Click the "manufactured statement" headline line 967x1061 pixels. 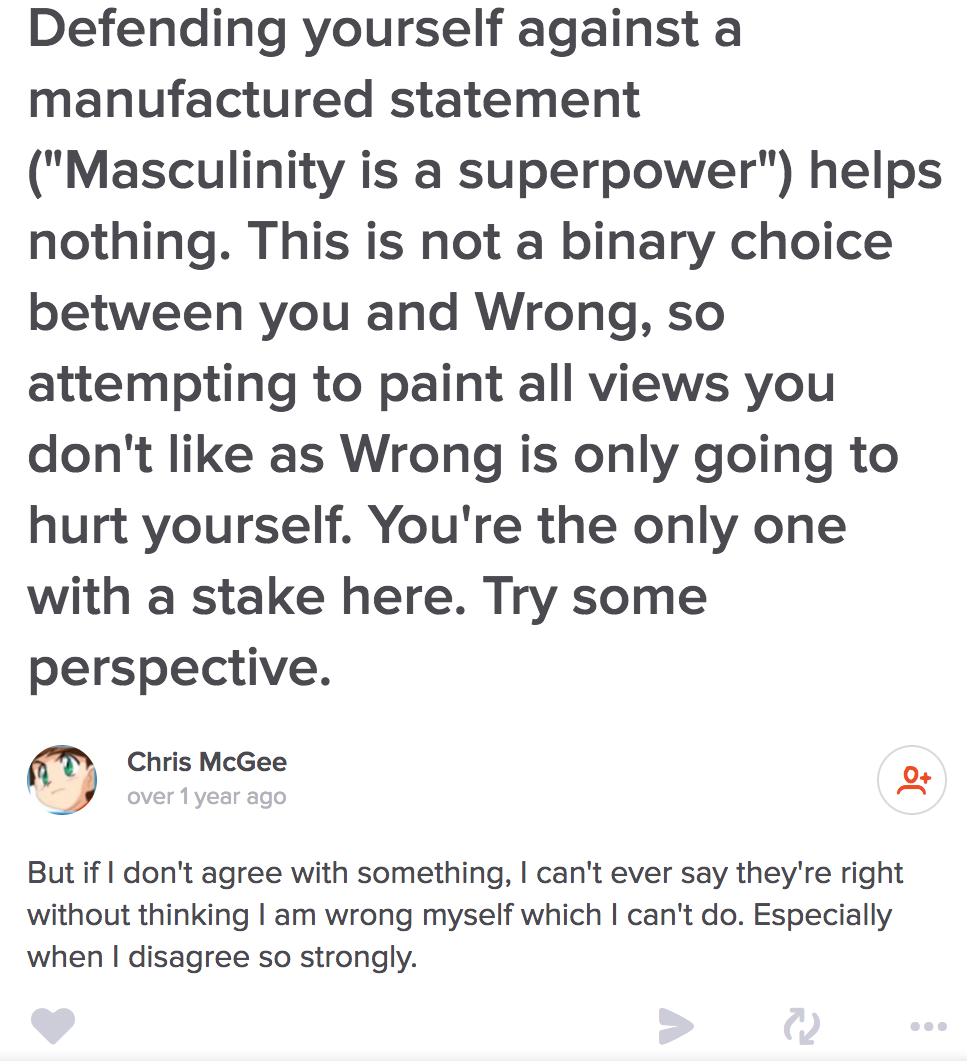[334, 100]
